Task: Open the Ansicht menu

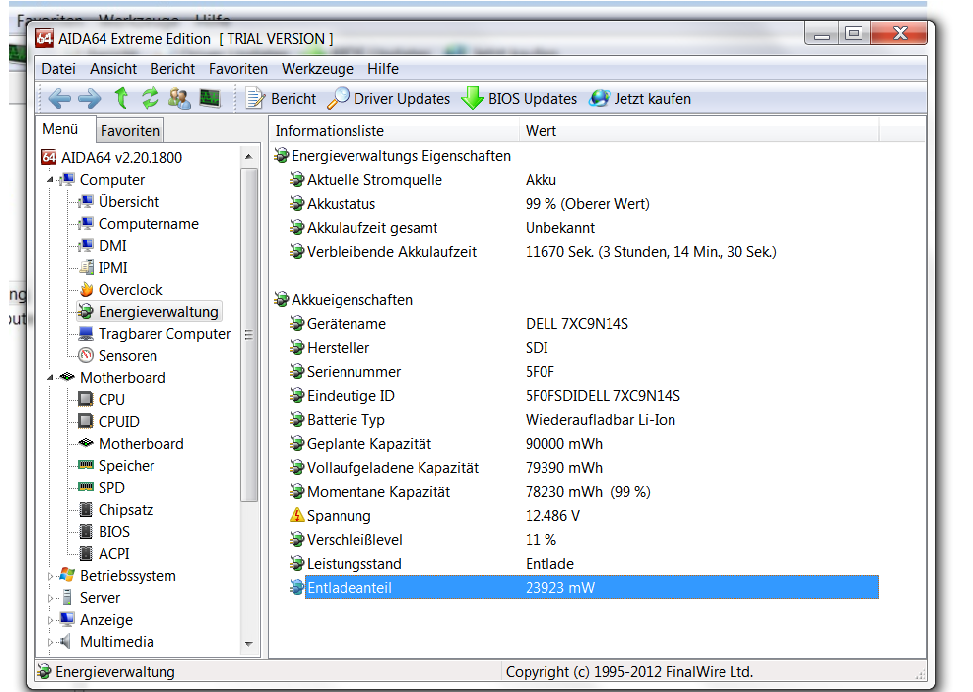Action: 114,69
